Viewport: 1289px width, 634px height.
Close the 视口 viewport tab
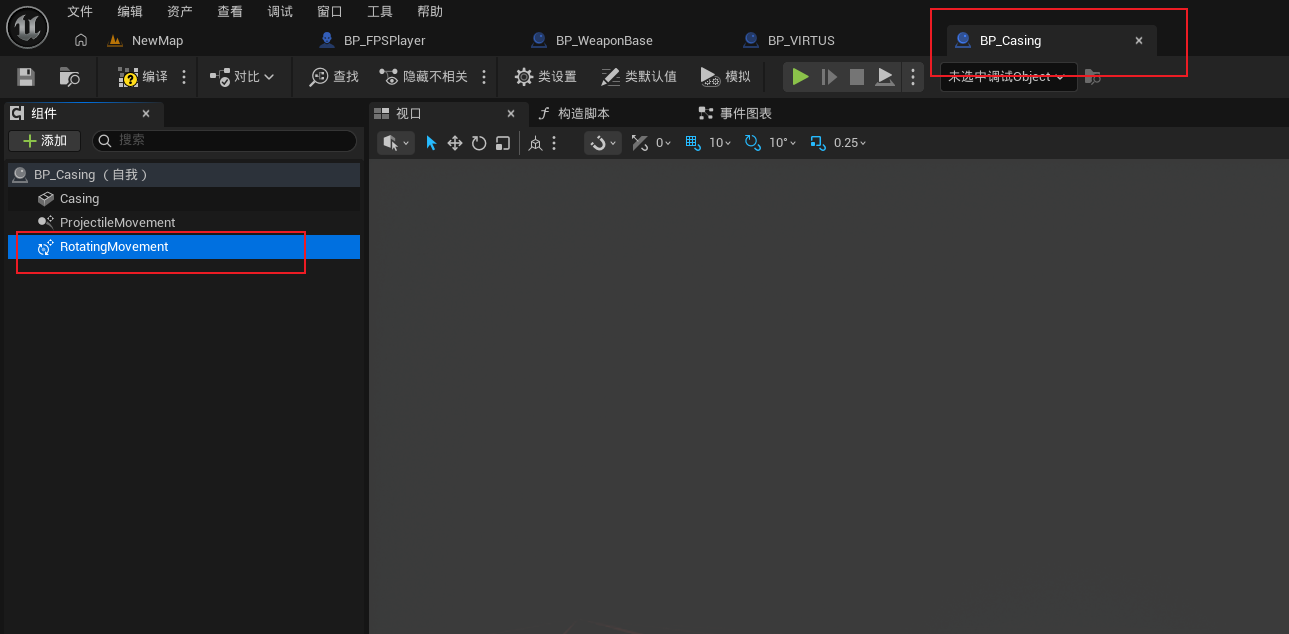[x=511, y=114]
